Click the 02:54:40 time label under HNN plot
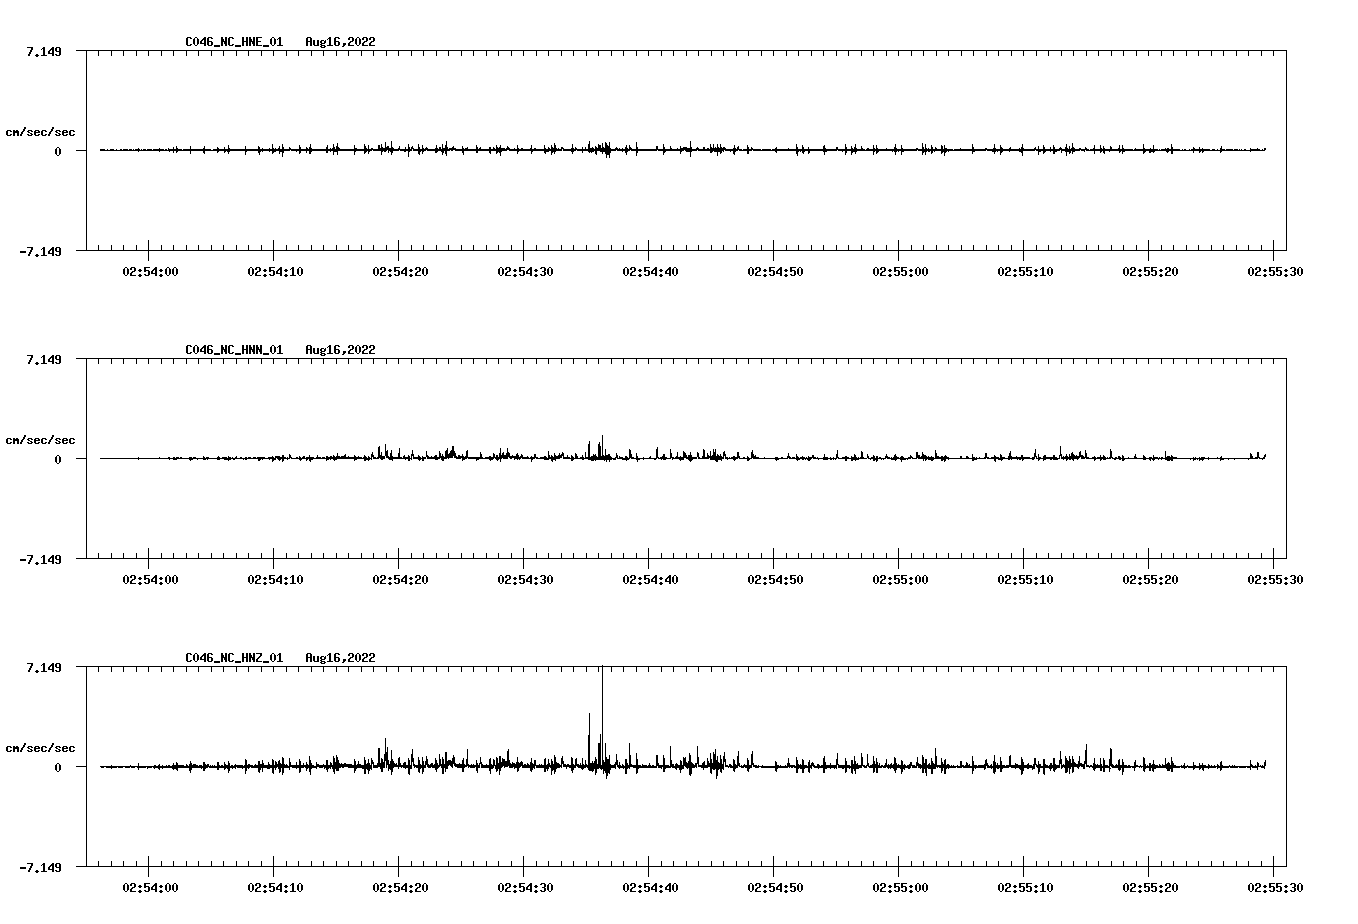1358x924 pixels. tap(651, 579)
